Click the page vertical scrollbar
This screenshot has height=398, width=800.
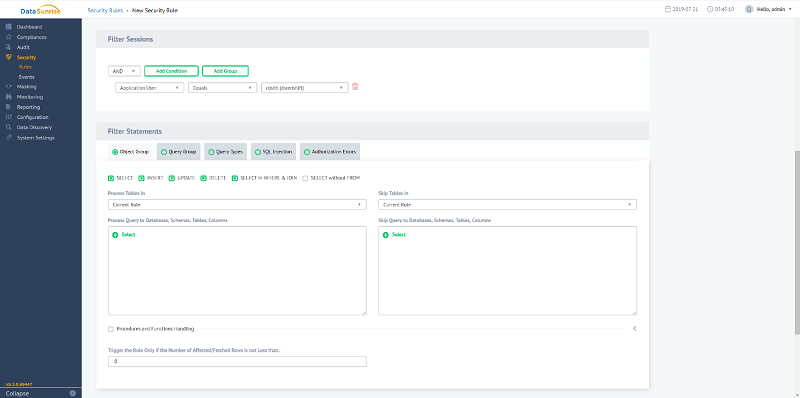(x=797, y=242)
